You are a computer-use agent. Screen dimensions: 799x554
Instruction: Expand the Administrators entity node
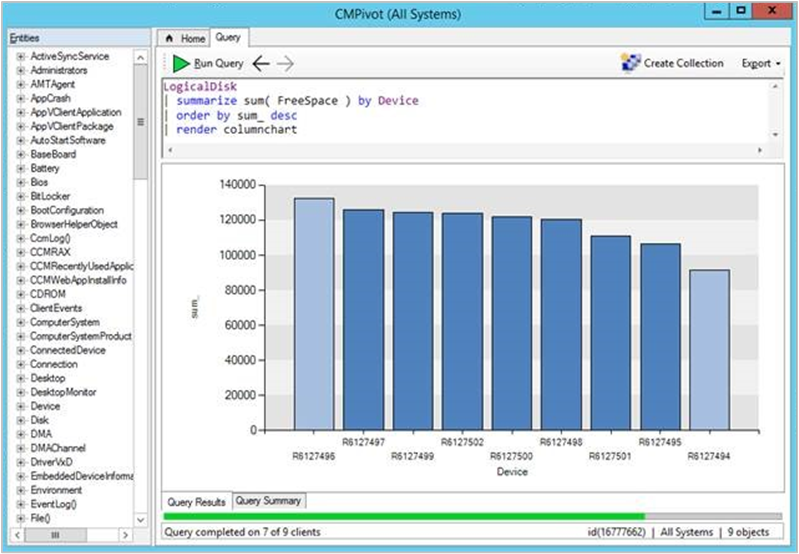click(x=20, y=71)
